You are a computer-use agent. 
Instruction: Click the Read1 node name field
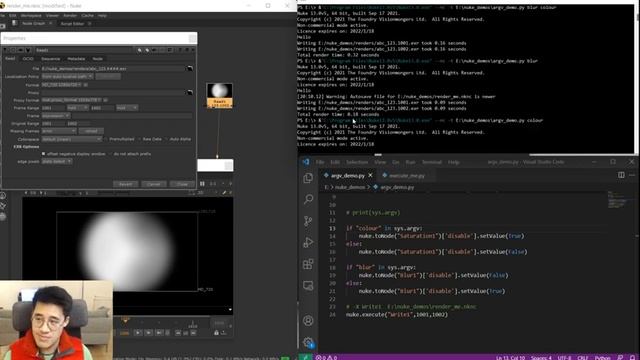coord(85,50)
